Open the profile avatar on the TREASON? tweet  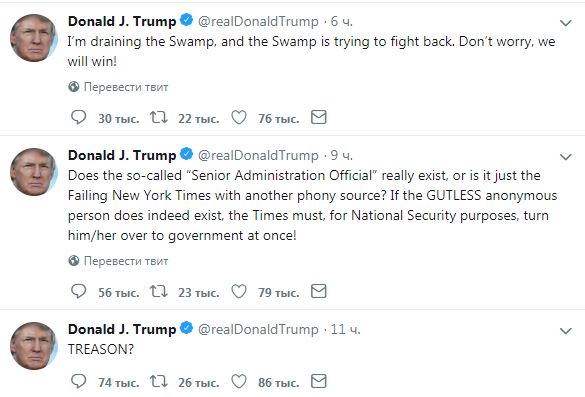34,346
